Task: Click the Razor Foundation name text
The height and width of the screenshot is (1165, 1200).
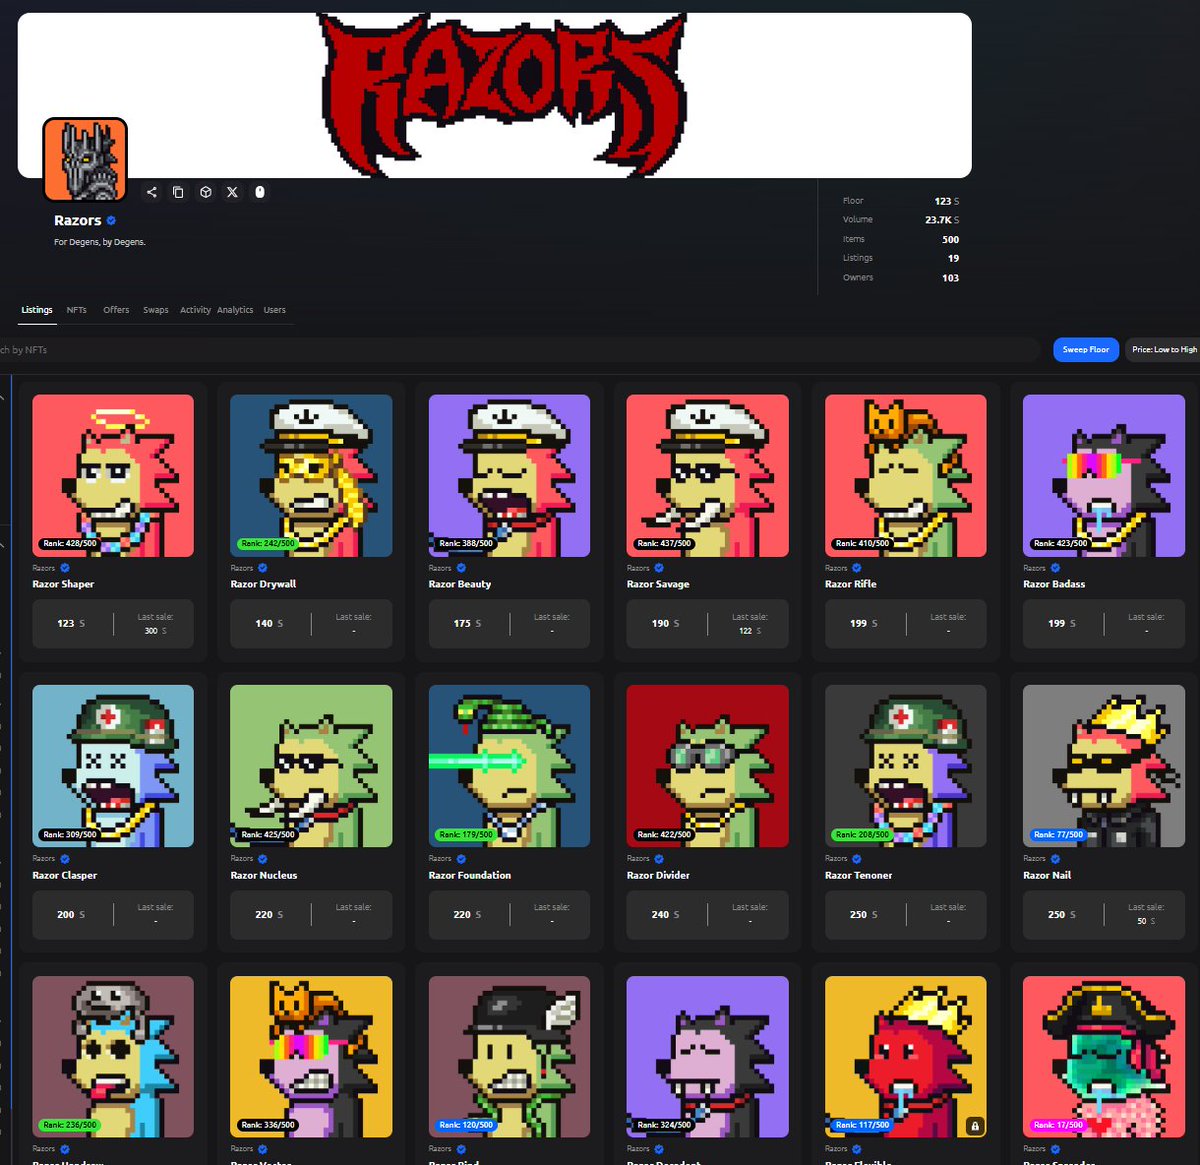Action: click(470, 875)
